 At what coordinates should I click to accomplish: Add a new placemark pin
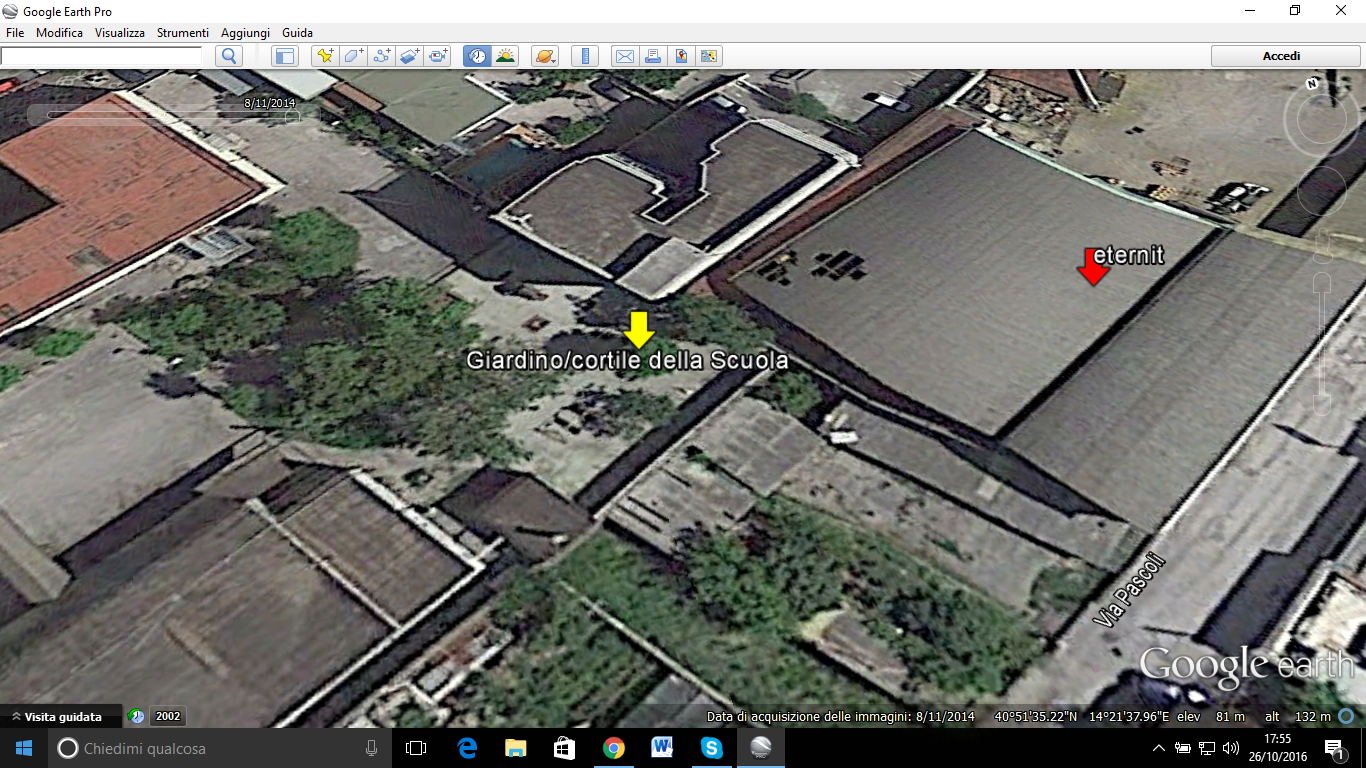(x=324, y=56)
